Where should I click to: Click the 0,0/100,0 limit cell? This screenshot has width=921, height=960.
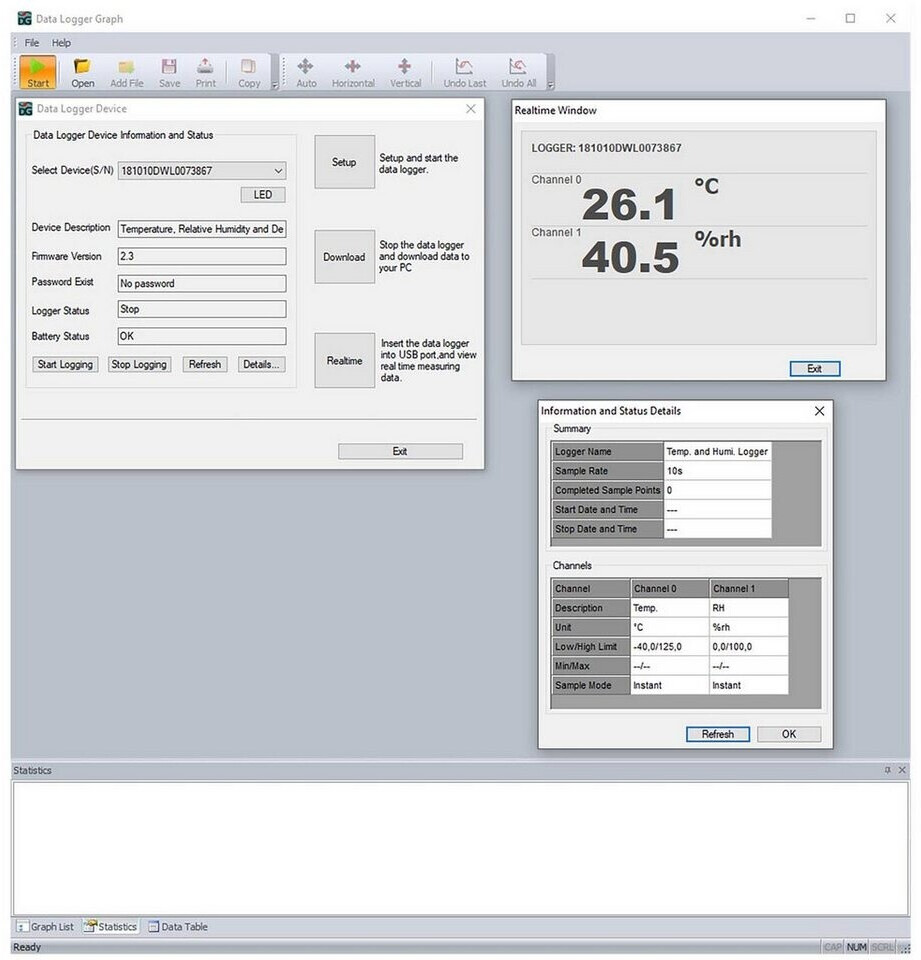point(749,647)
